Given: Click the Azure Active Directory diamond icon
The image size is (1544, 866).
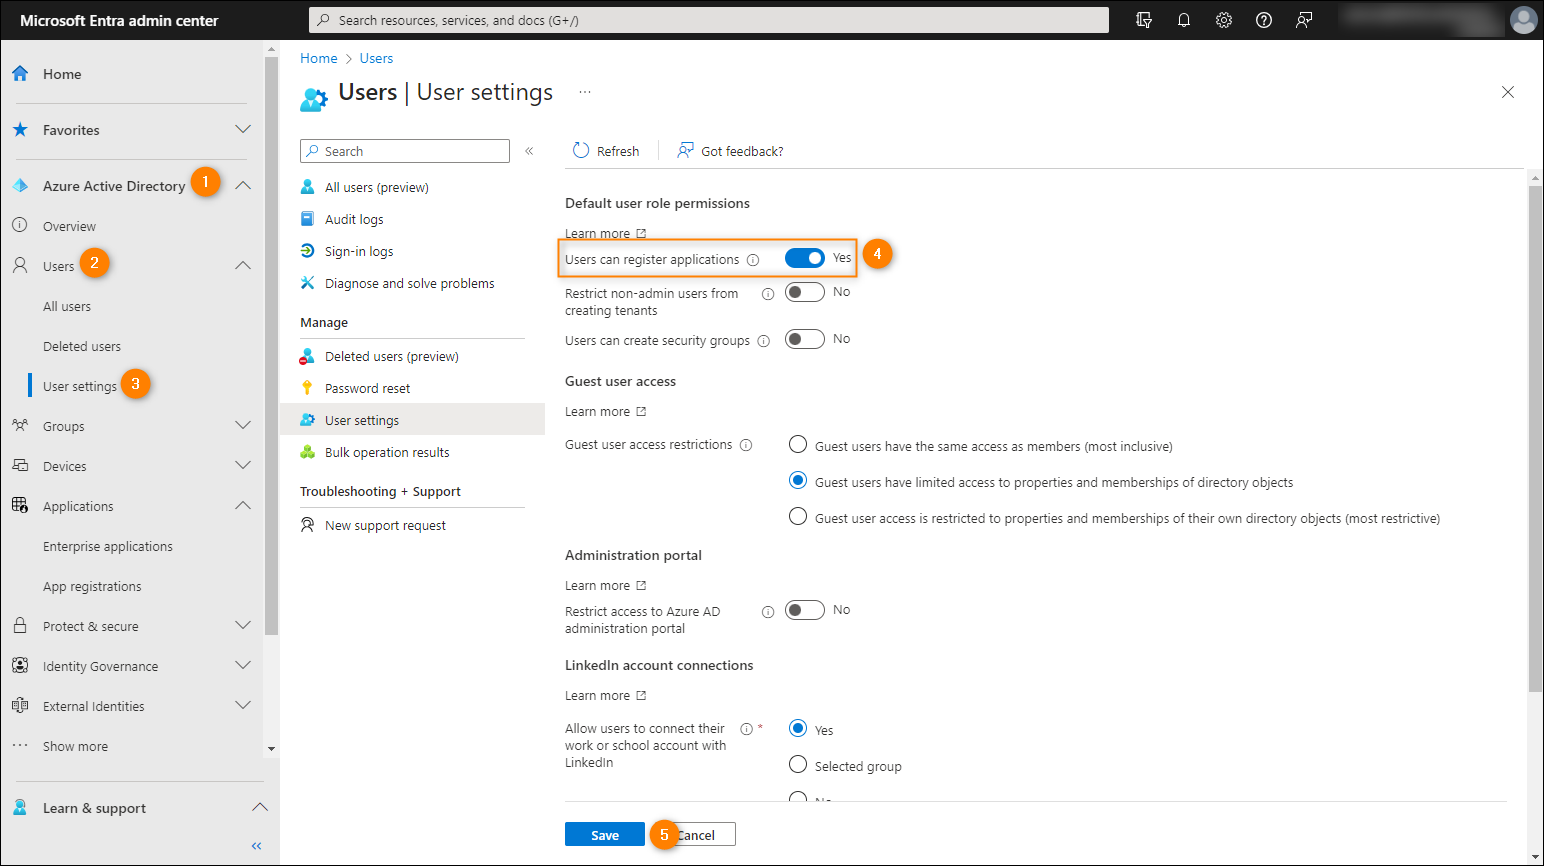Looking at the screenshot, I should coord(20,186).
